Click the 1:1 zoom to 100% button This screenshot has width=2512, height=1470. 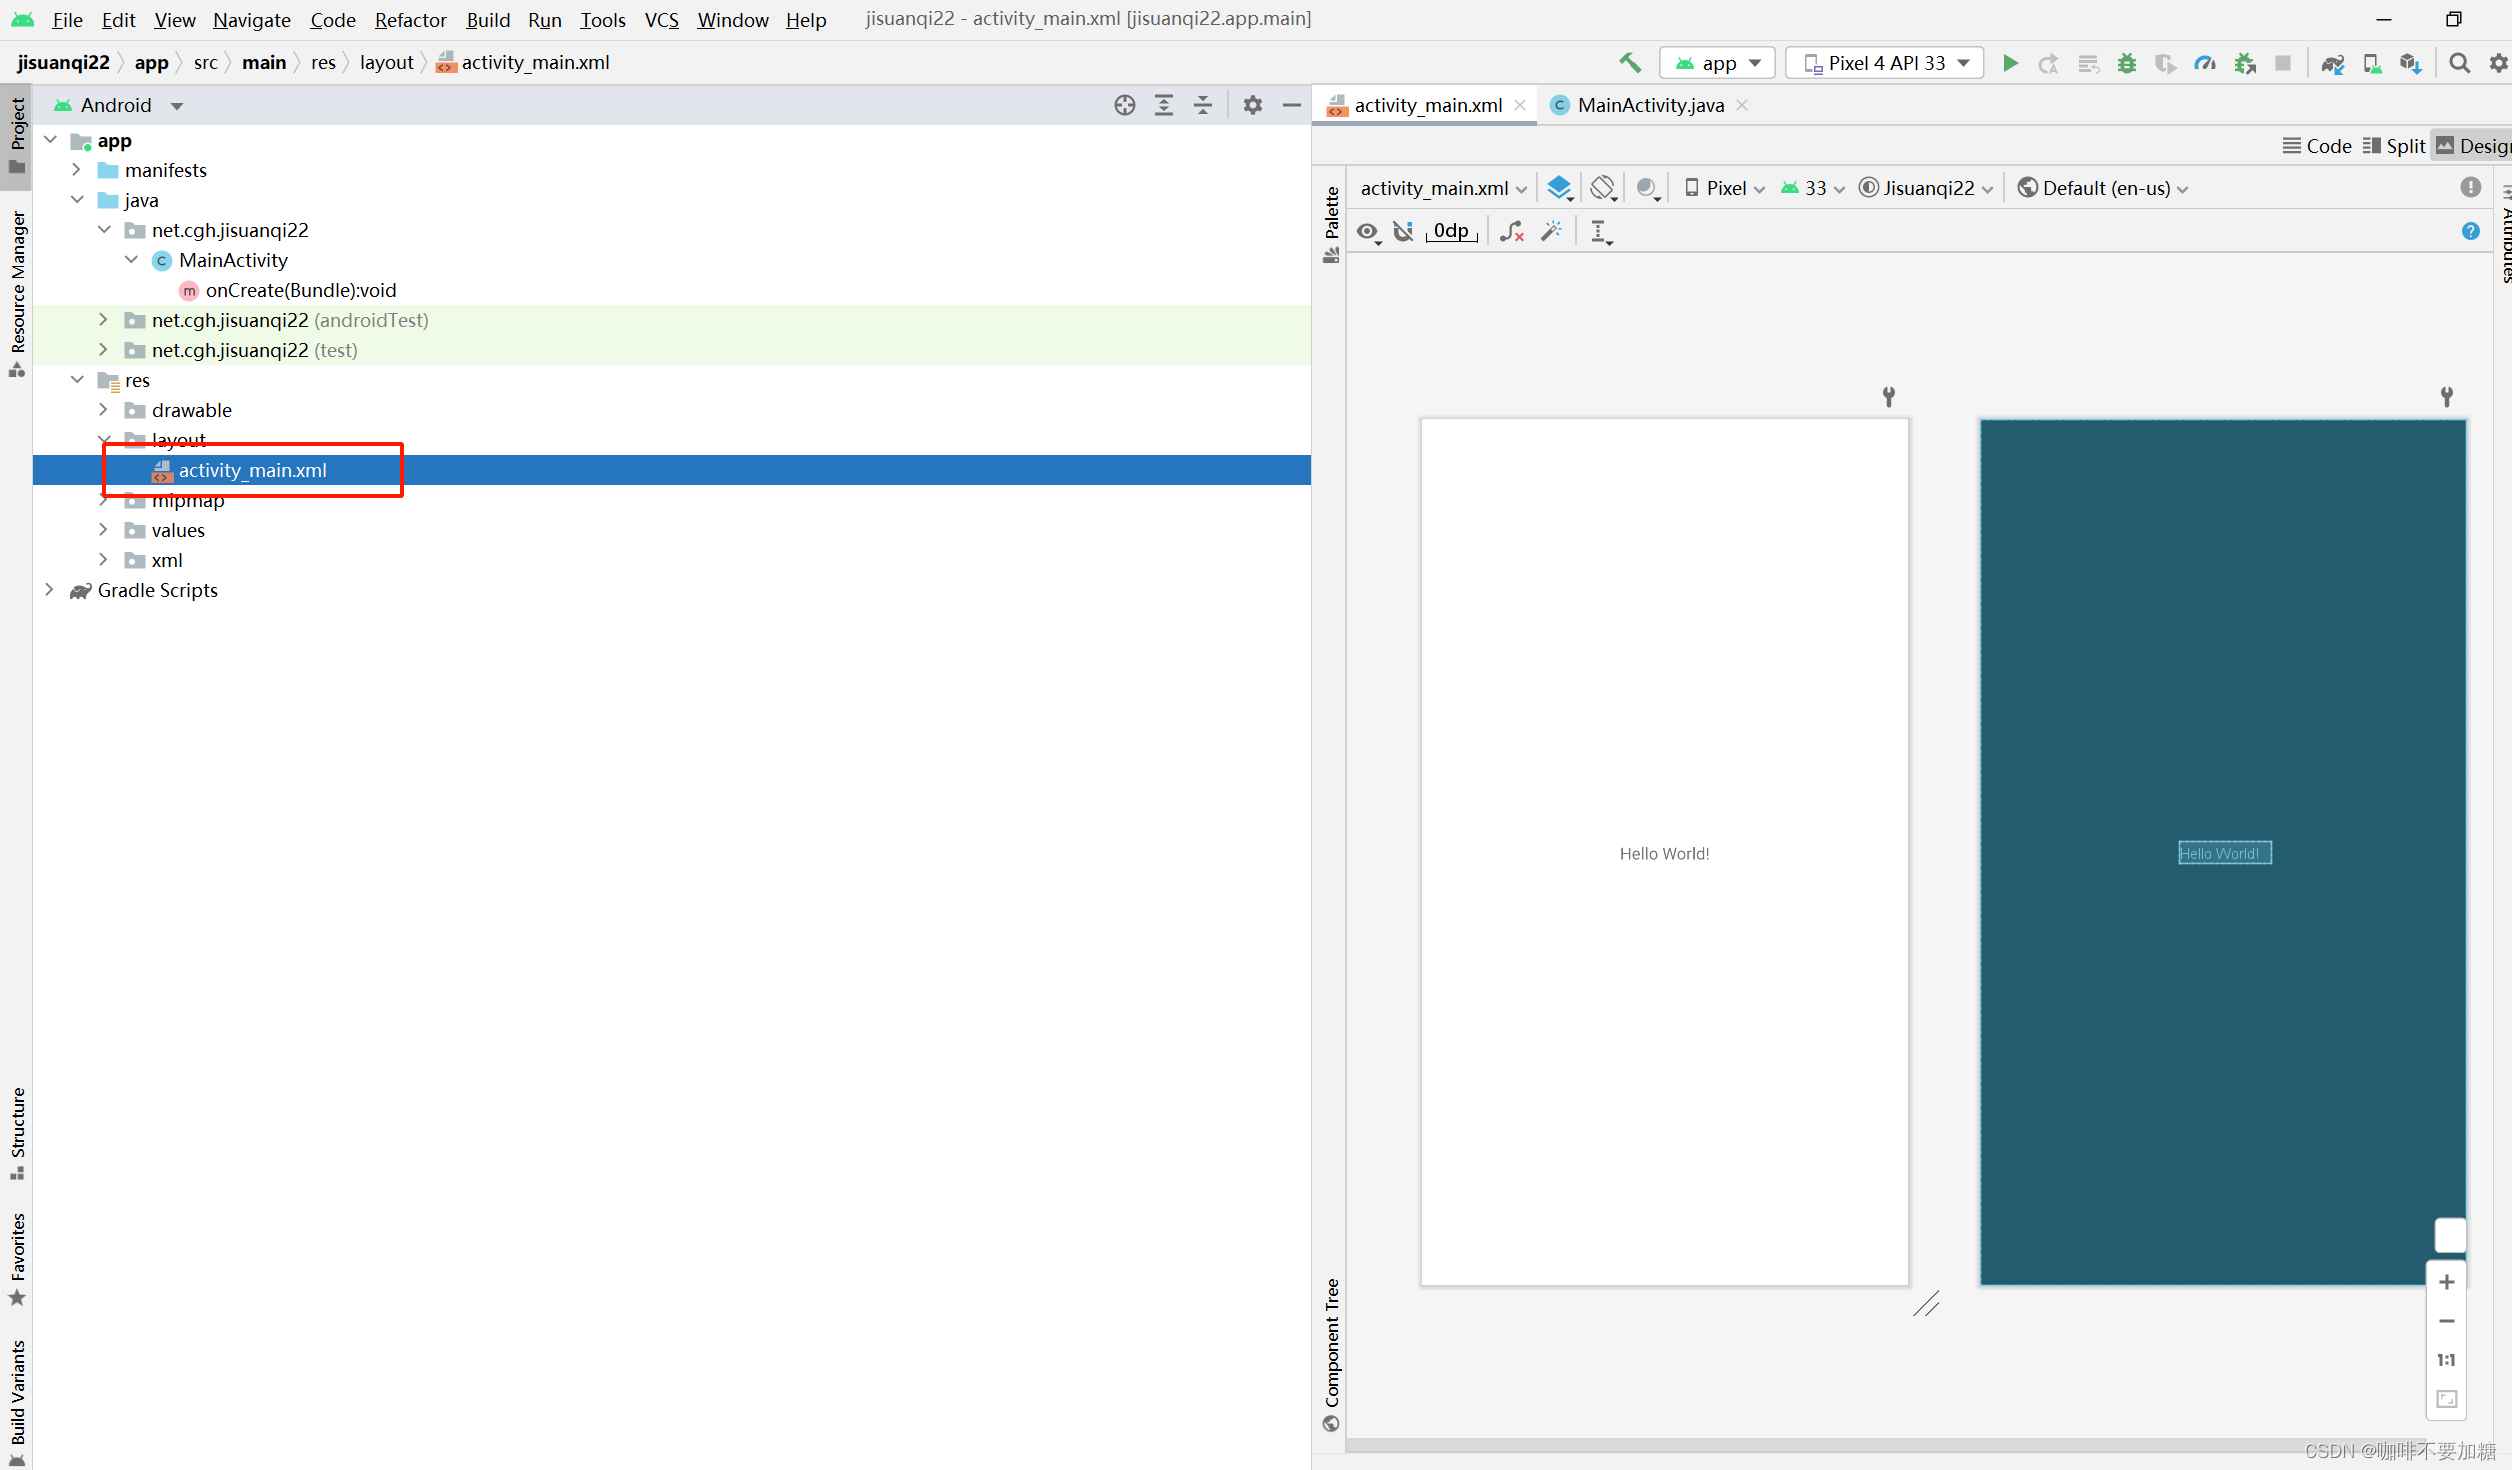pos(2447,1360)
